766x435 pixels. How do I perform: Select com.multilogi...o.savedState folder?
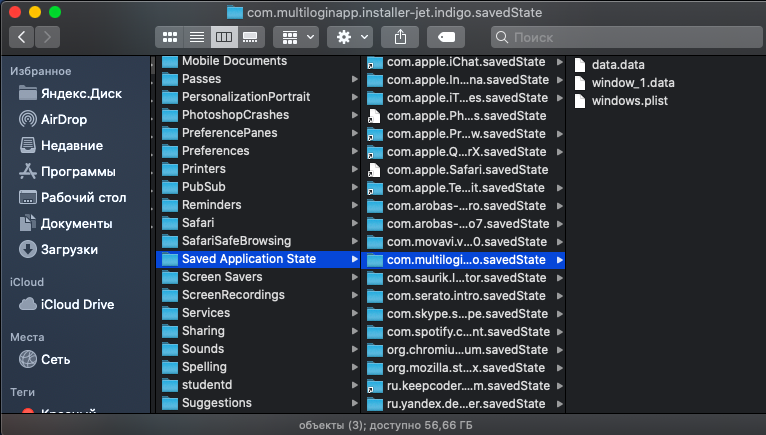(x=464, y=260)
